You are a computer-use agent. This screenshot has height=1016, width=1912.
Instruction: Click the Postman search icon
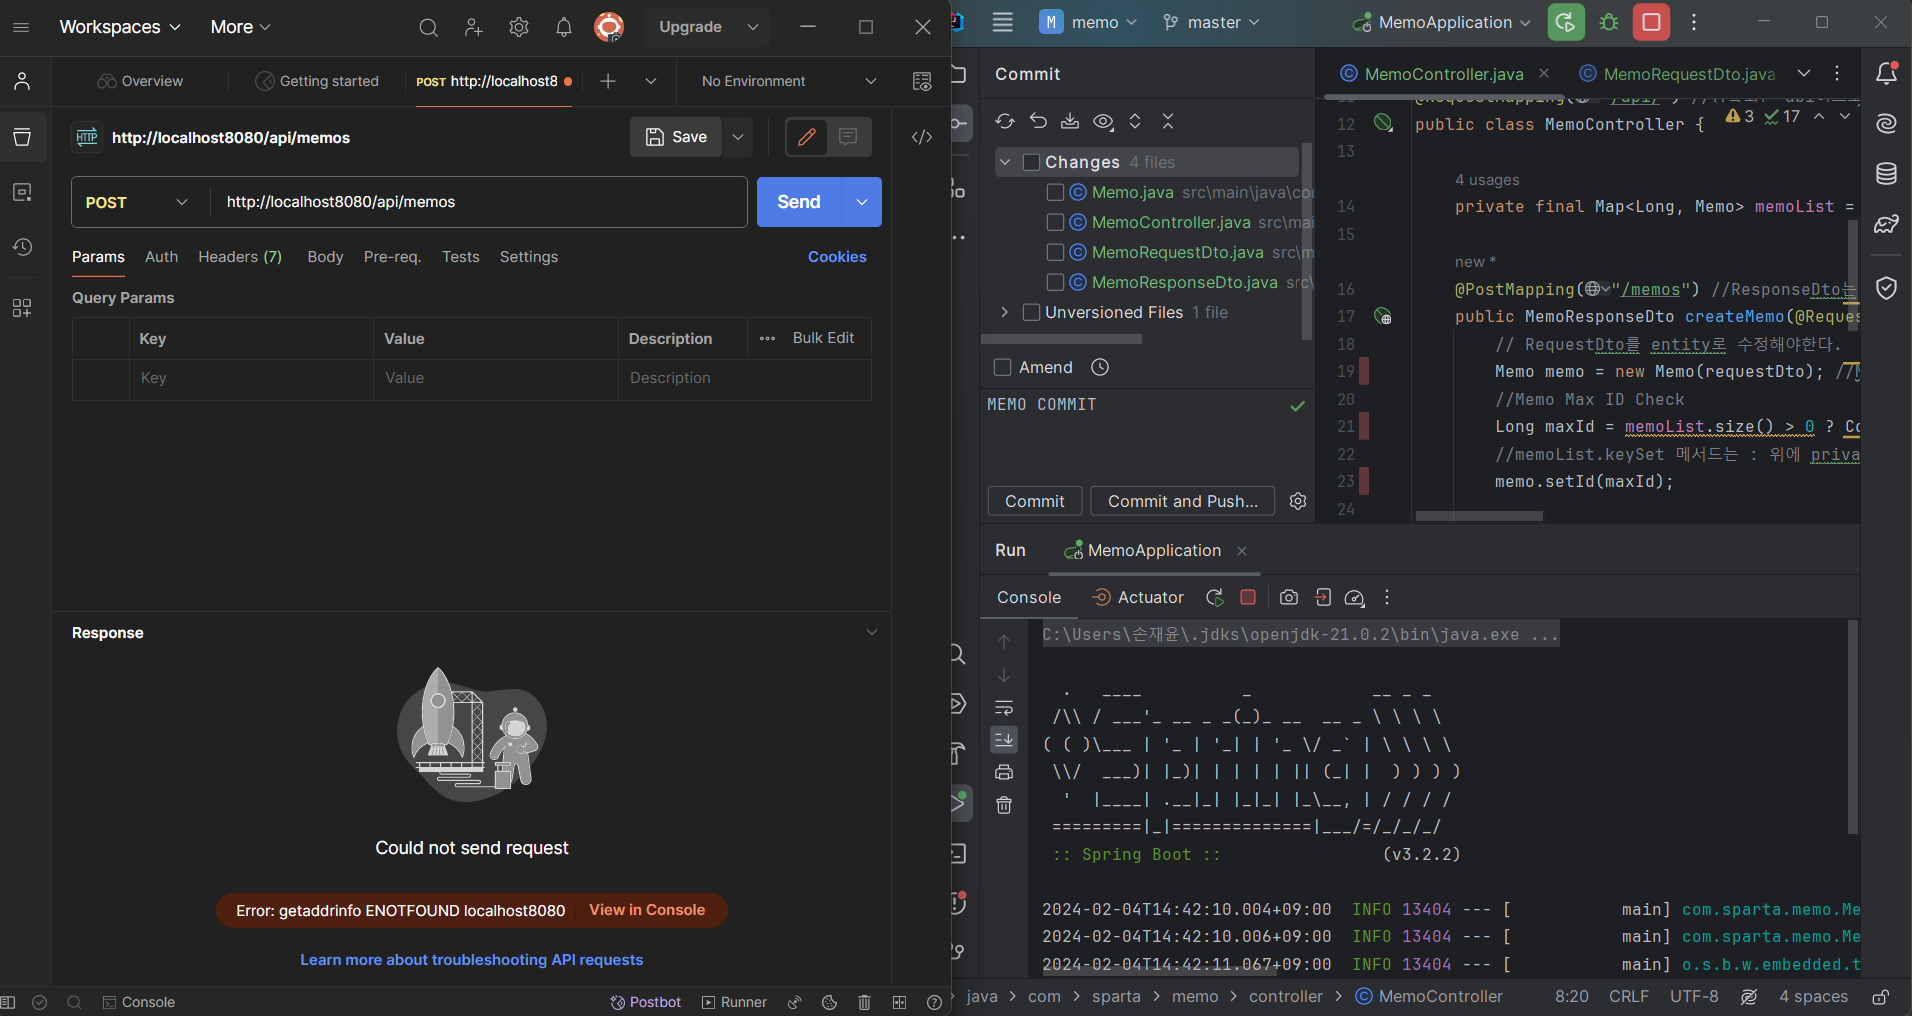(x=428, y=28)
